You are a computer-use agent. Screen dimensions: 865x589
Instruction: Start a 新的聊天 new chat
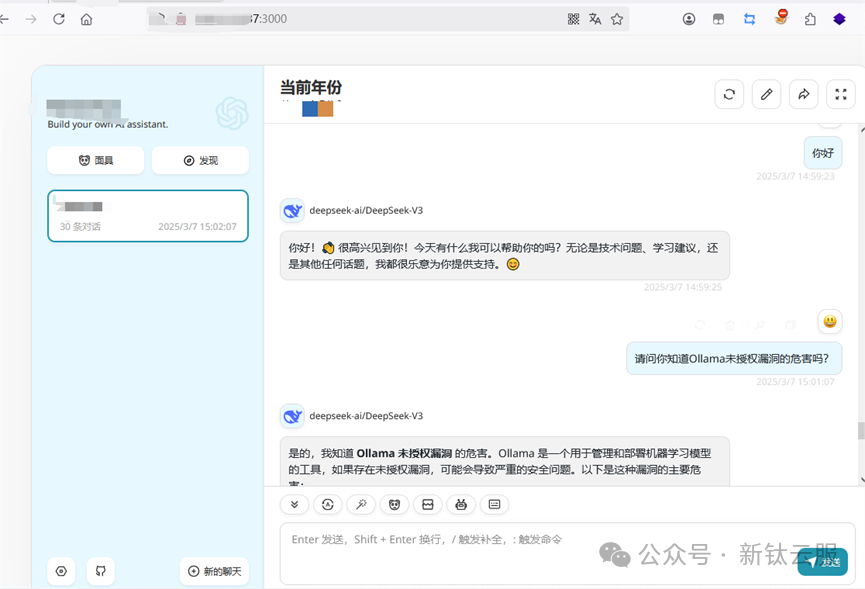point(214,571)
